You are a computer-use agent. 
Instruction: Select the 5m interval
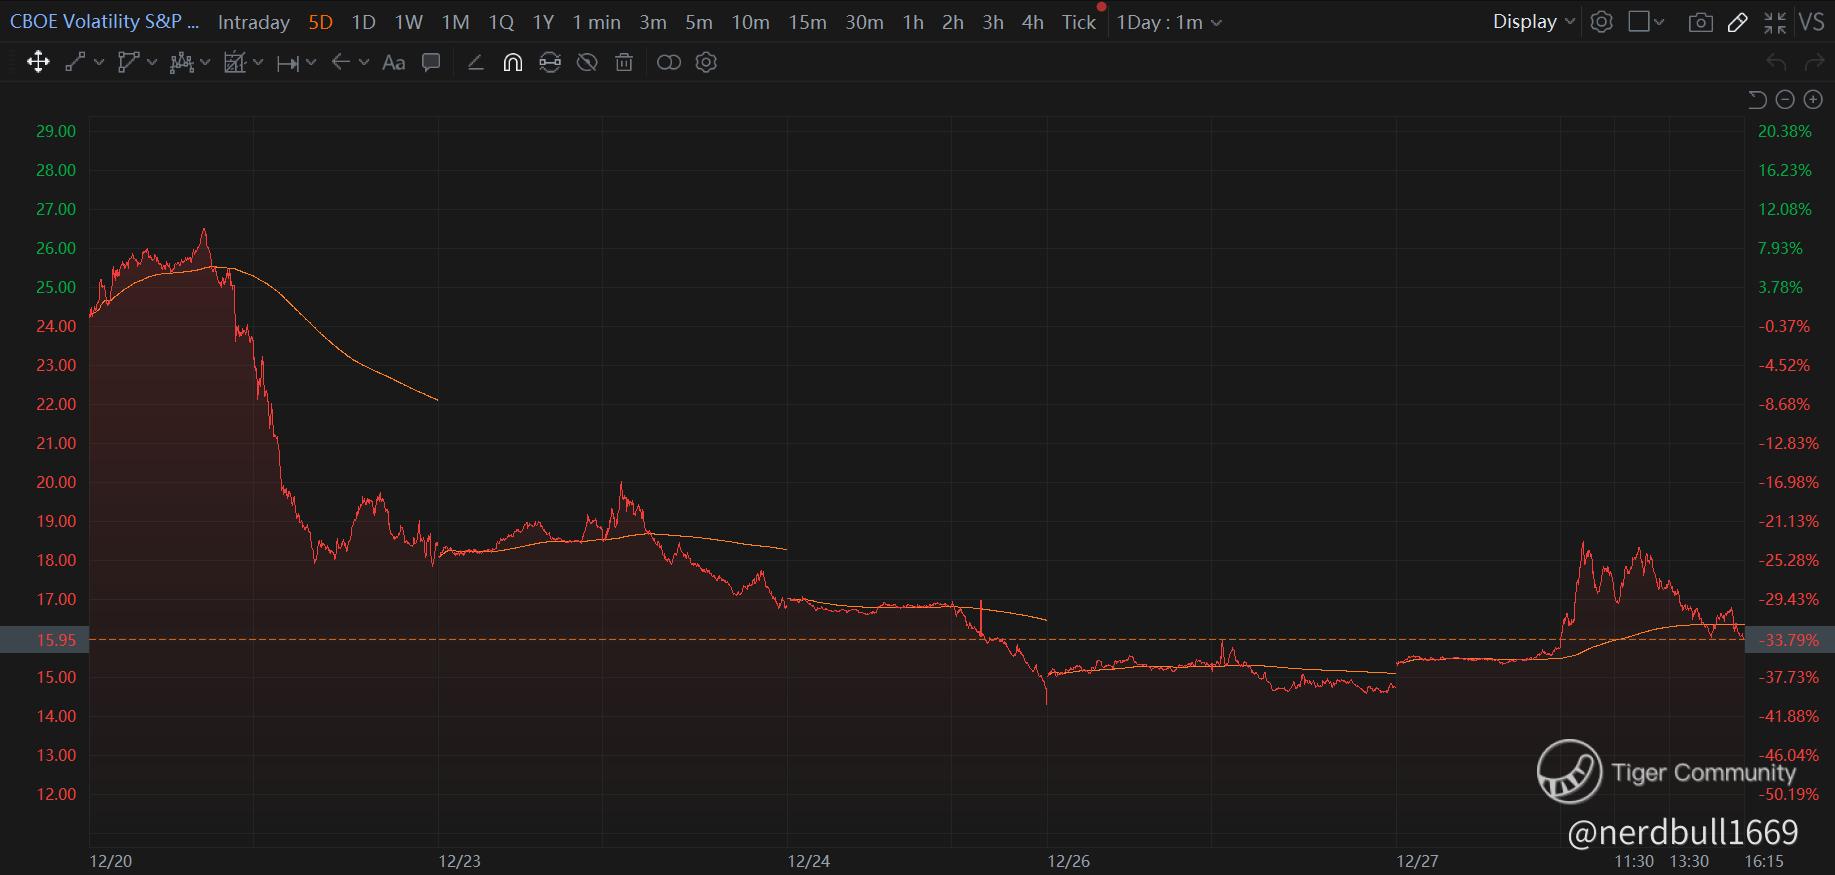pyautogui.click(x=698, y=22)
